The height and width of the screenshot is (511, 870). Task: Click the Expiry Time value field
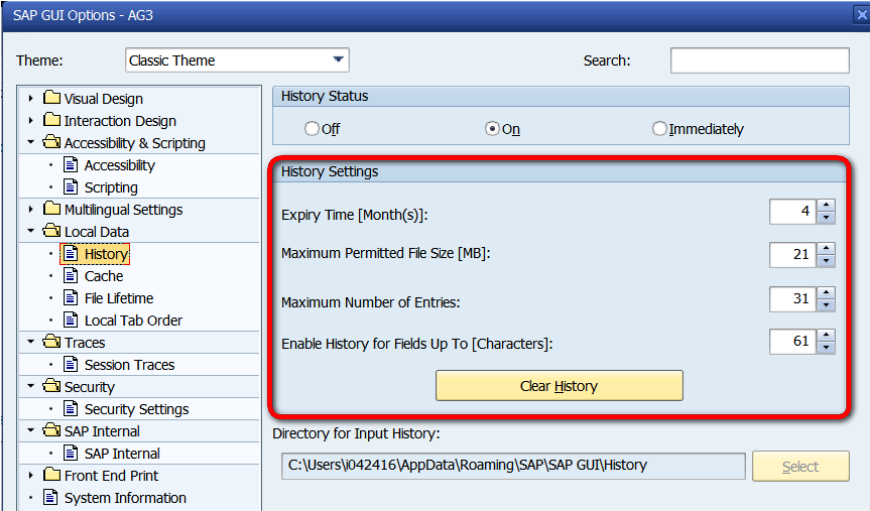(793, 211)
